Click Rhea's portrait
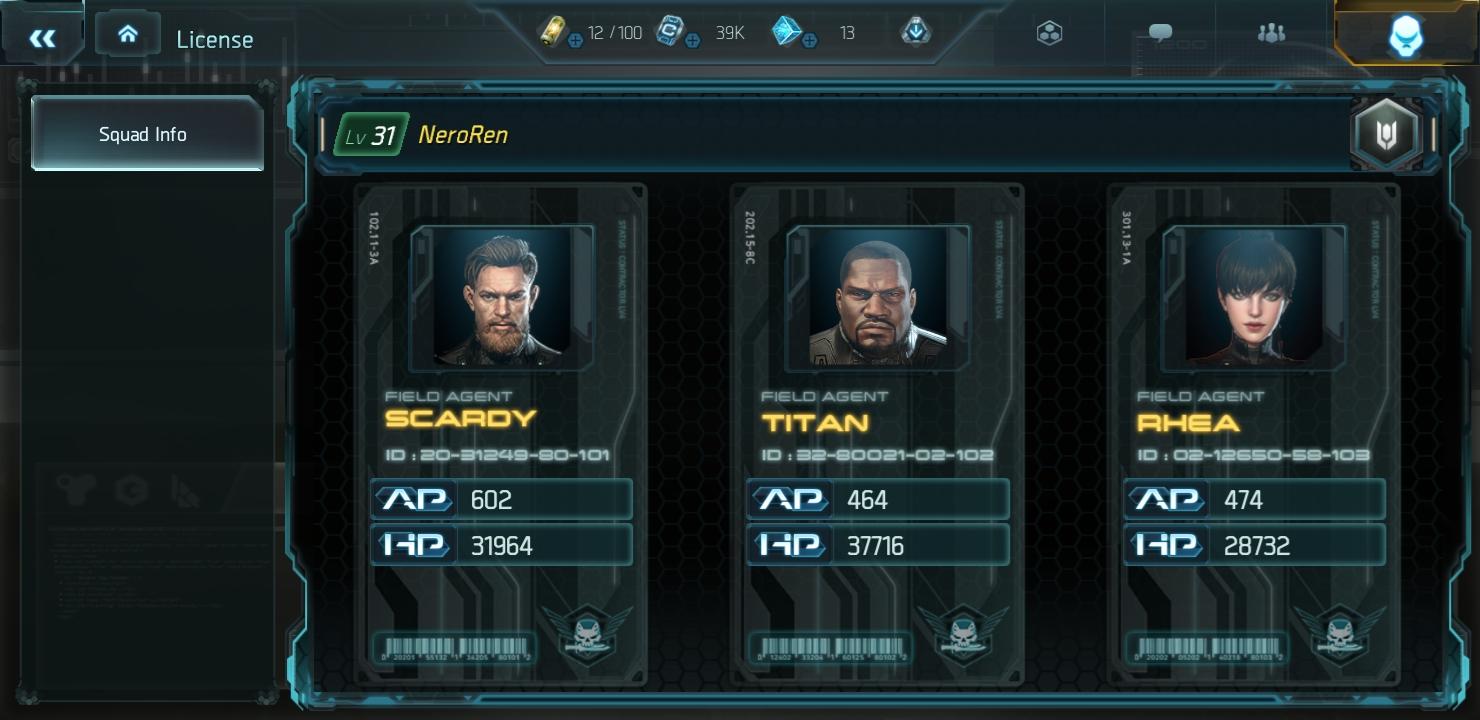 (x=1254, y=296)
